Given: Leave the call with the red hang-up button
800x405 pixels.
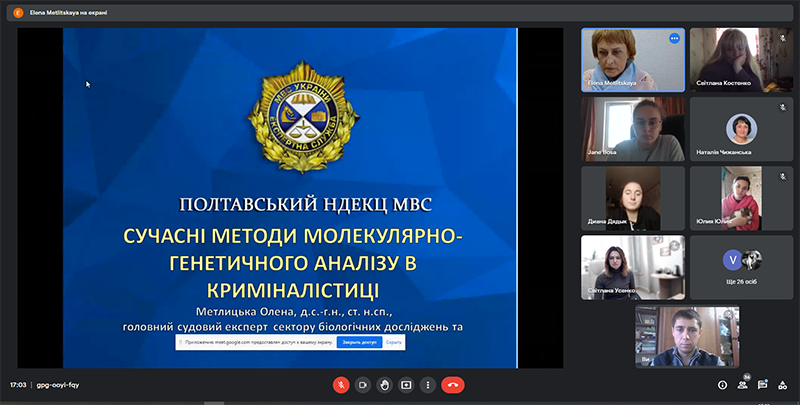Looking at the screenshot, I should click(x=453, y=385).
